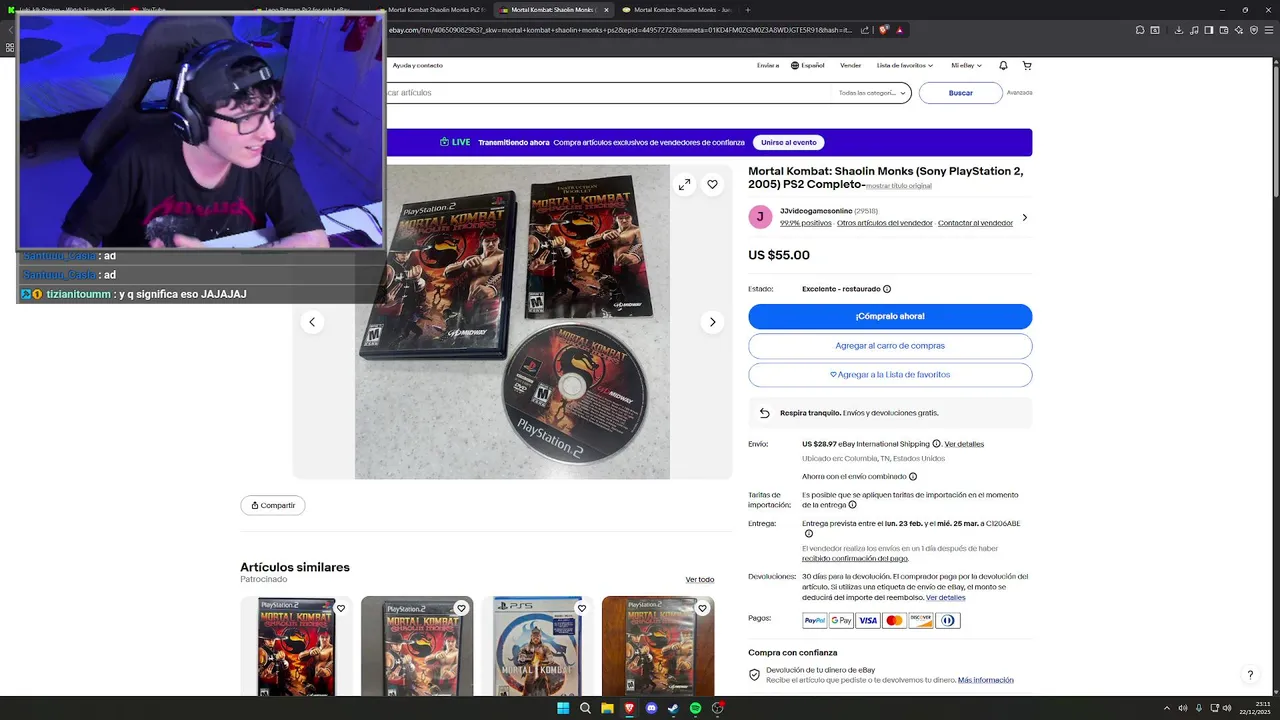Open eBay notifications bell
The height and width of the screenshot is (720, 1280).
coord(1003,65)
